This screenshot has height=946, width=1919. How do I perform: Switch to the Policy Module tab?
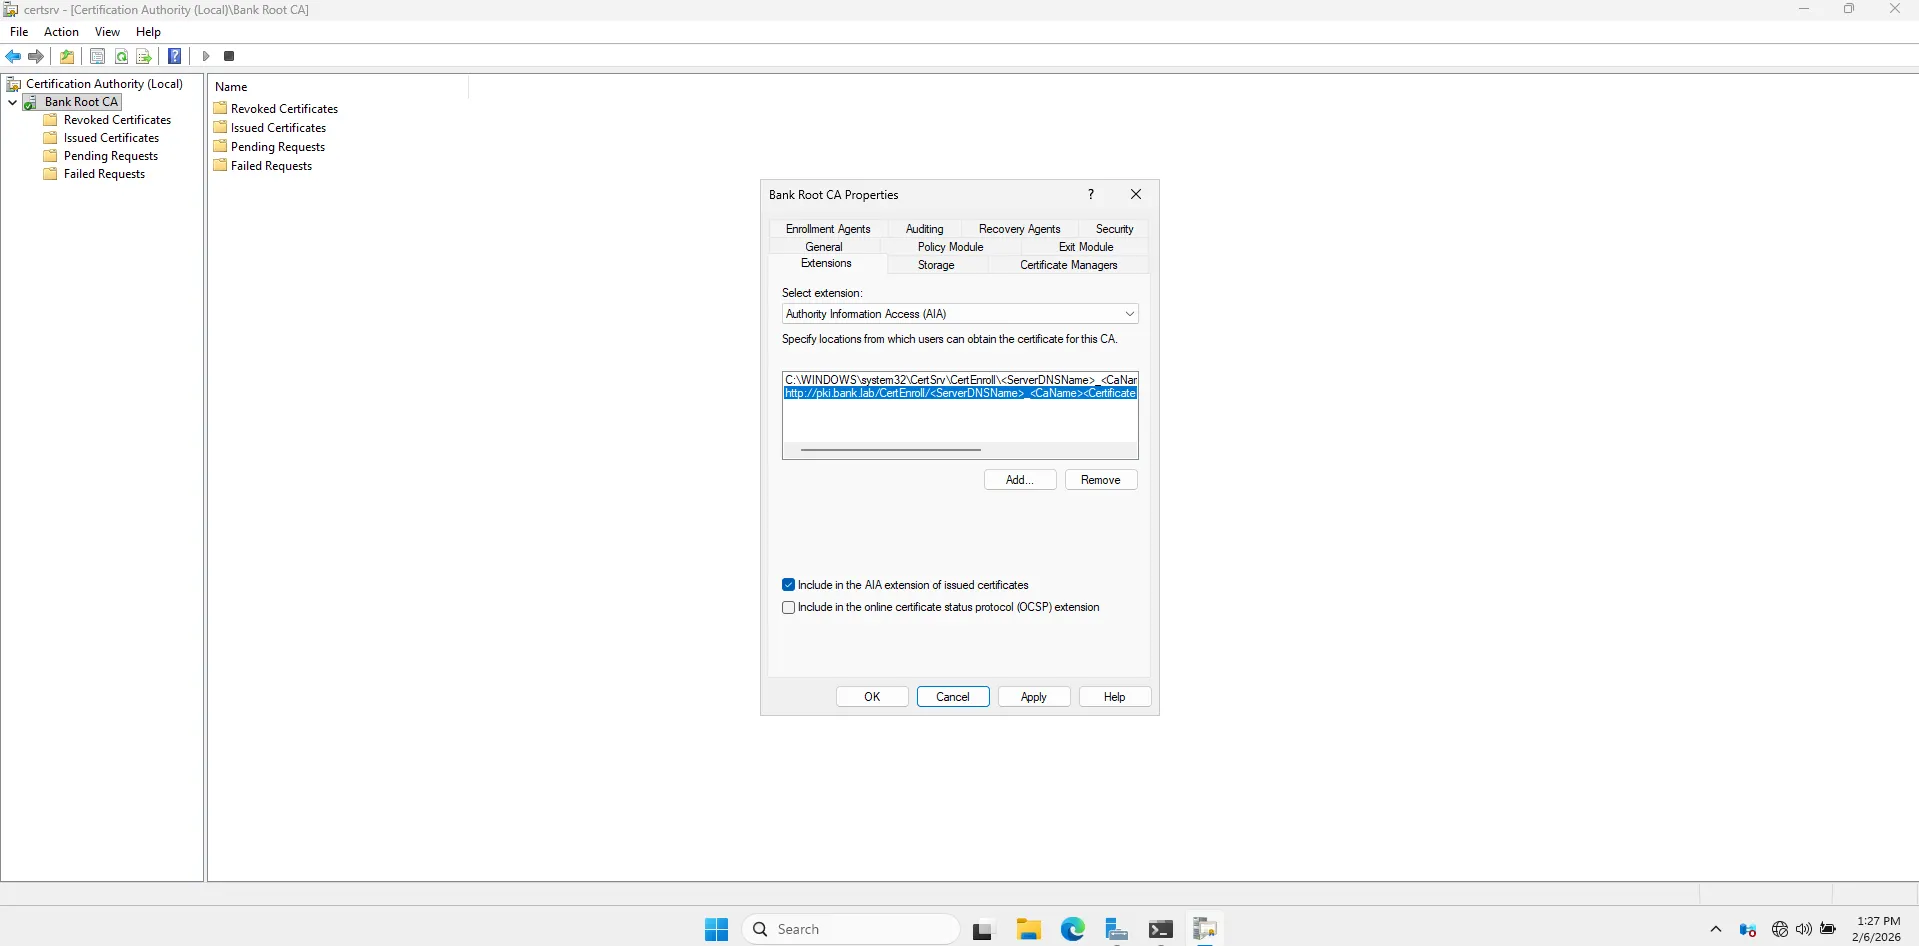950,247
